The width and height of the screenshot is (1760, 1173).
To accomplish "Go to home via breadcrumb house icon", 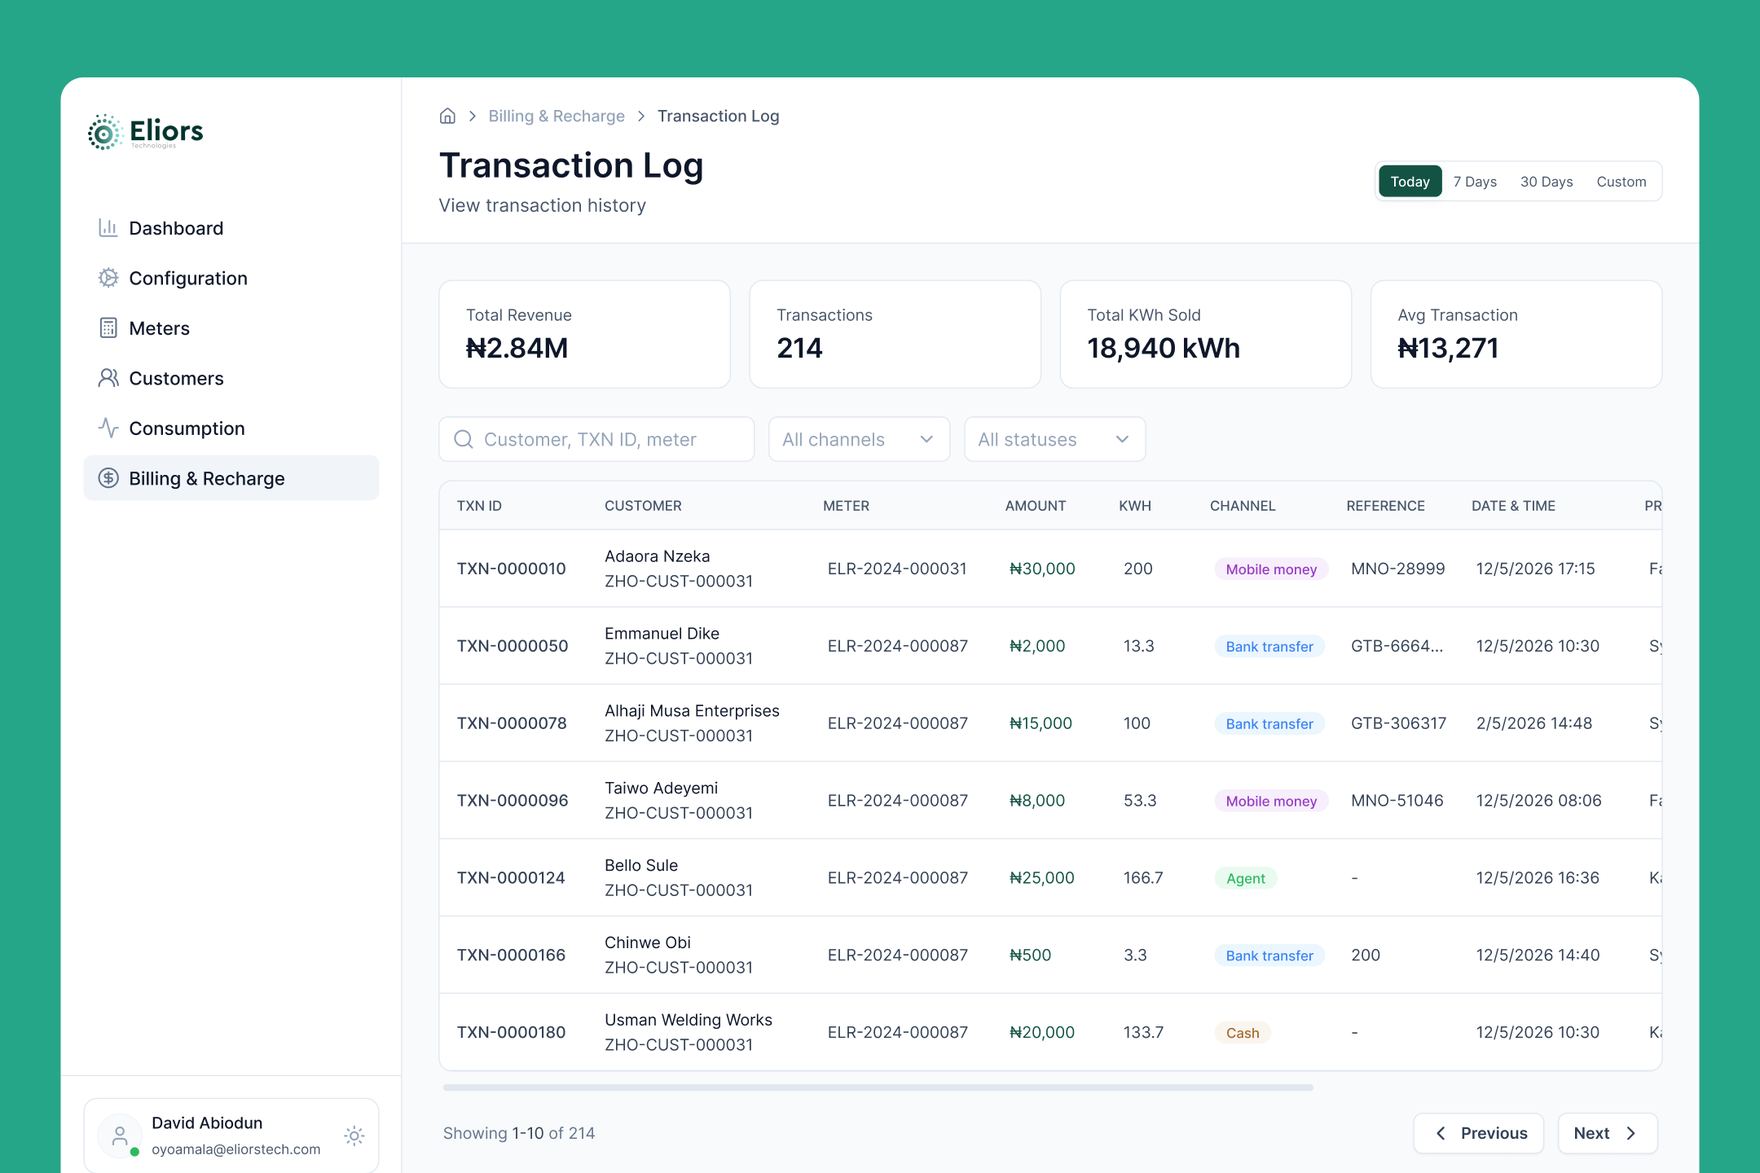I will (x=448, y=116).
